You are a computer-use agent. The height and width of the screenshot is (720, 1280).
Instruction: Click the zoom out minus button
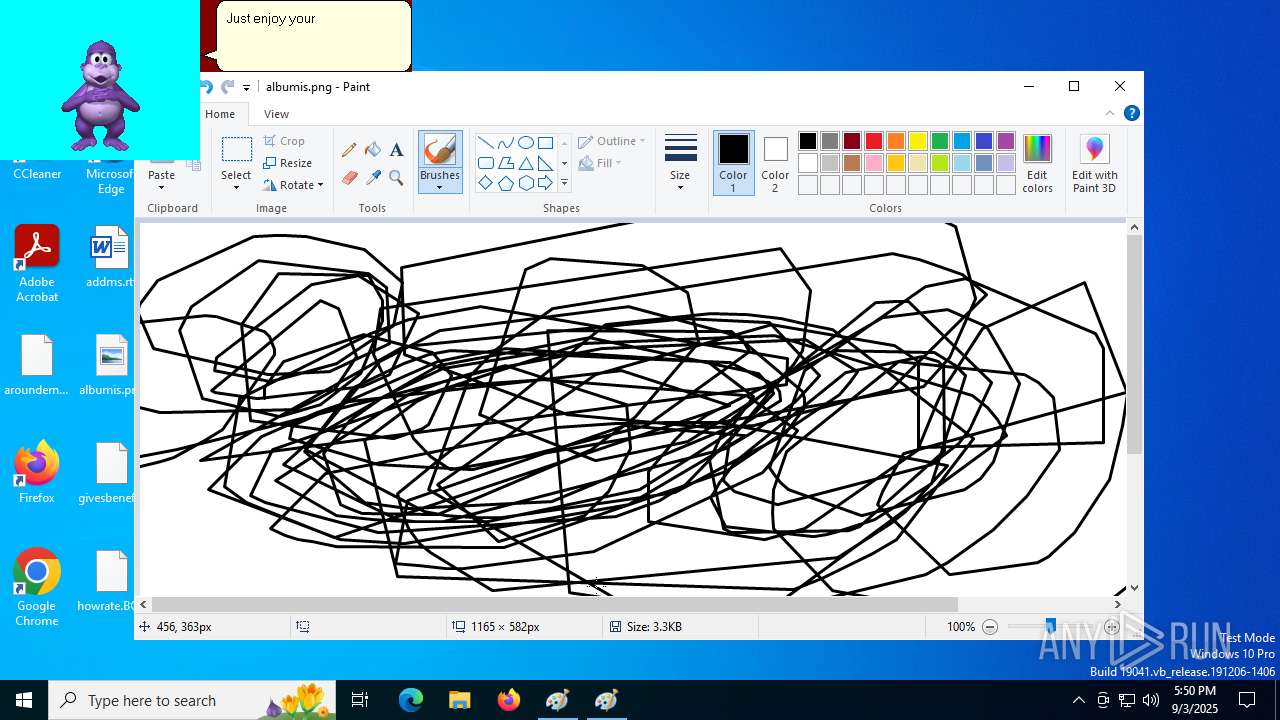click(x=990, y=627)
